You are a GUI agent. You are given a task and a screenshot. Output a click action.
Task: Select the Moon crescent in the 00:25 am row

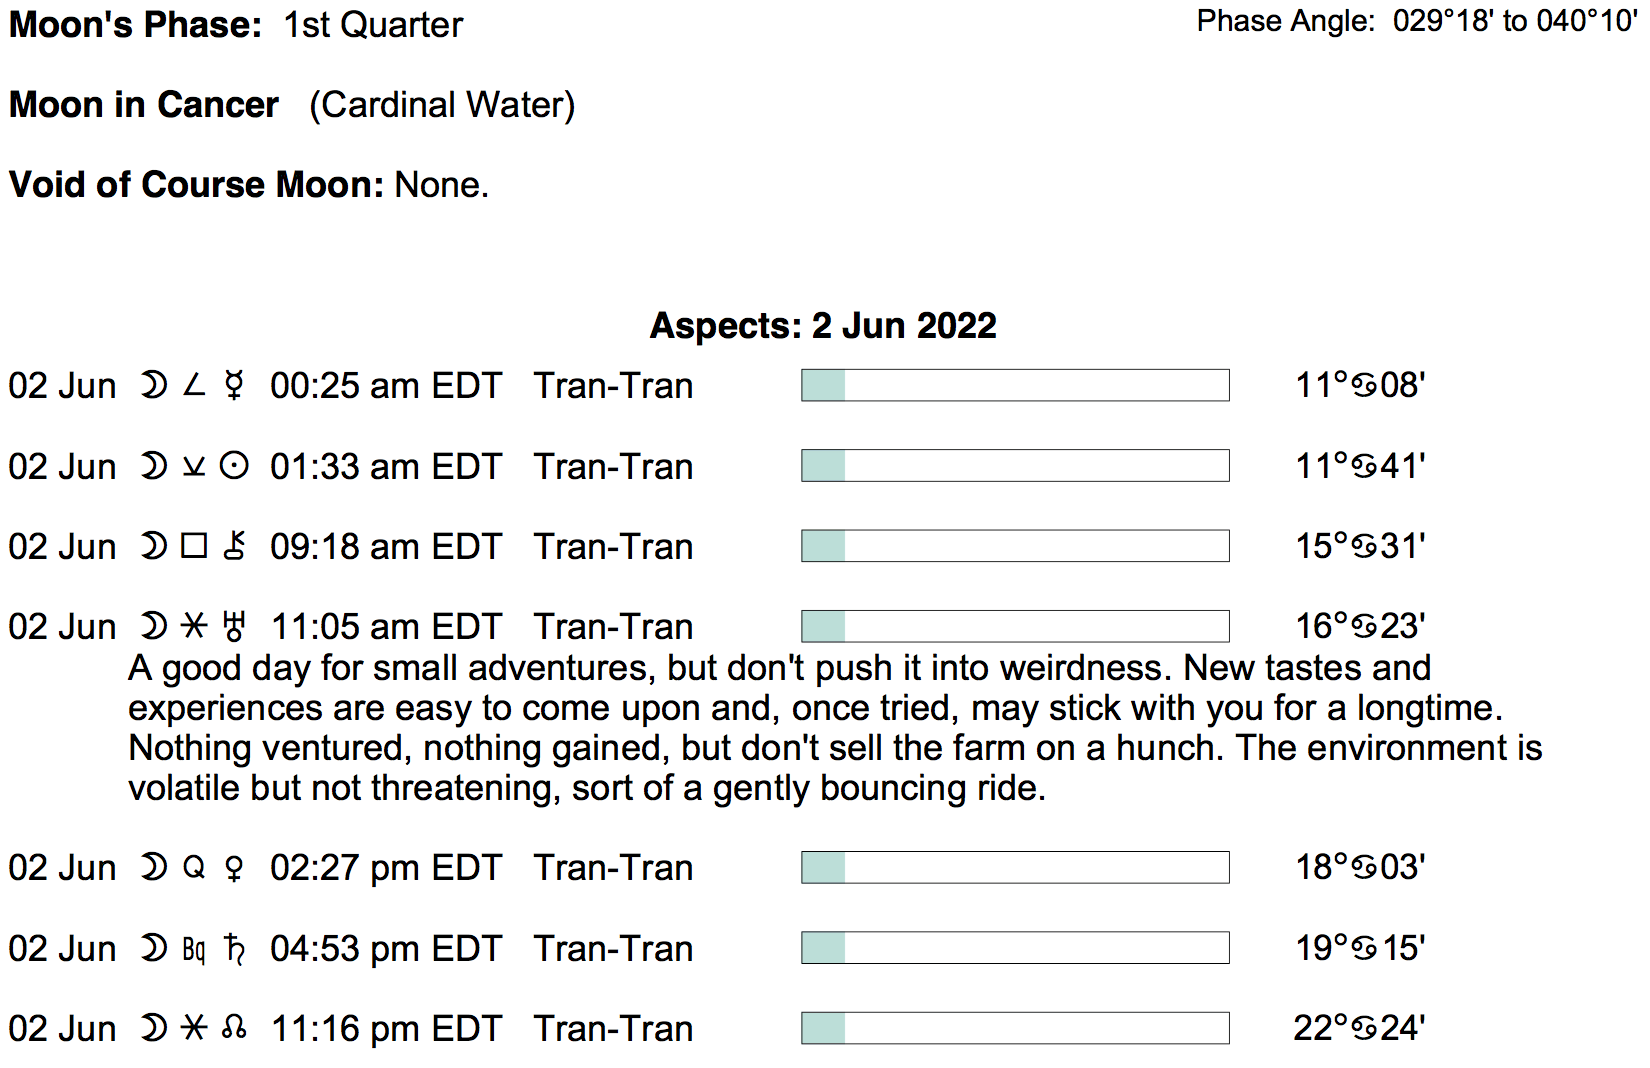coord(153,385)
